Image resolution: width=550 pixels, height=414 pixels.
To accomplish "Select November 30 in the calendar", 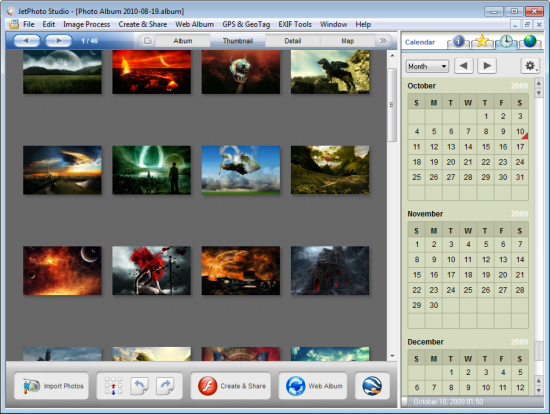I will point(434,305).
